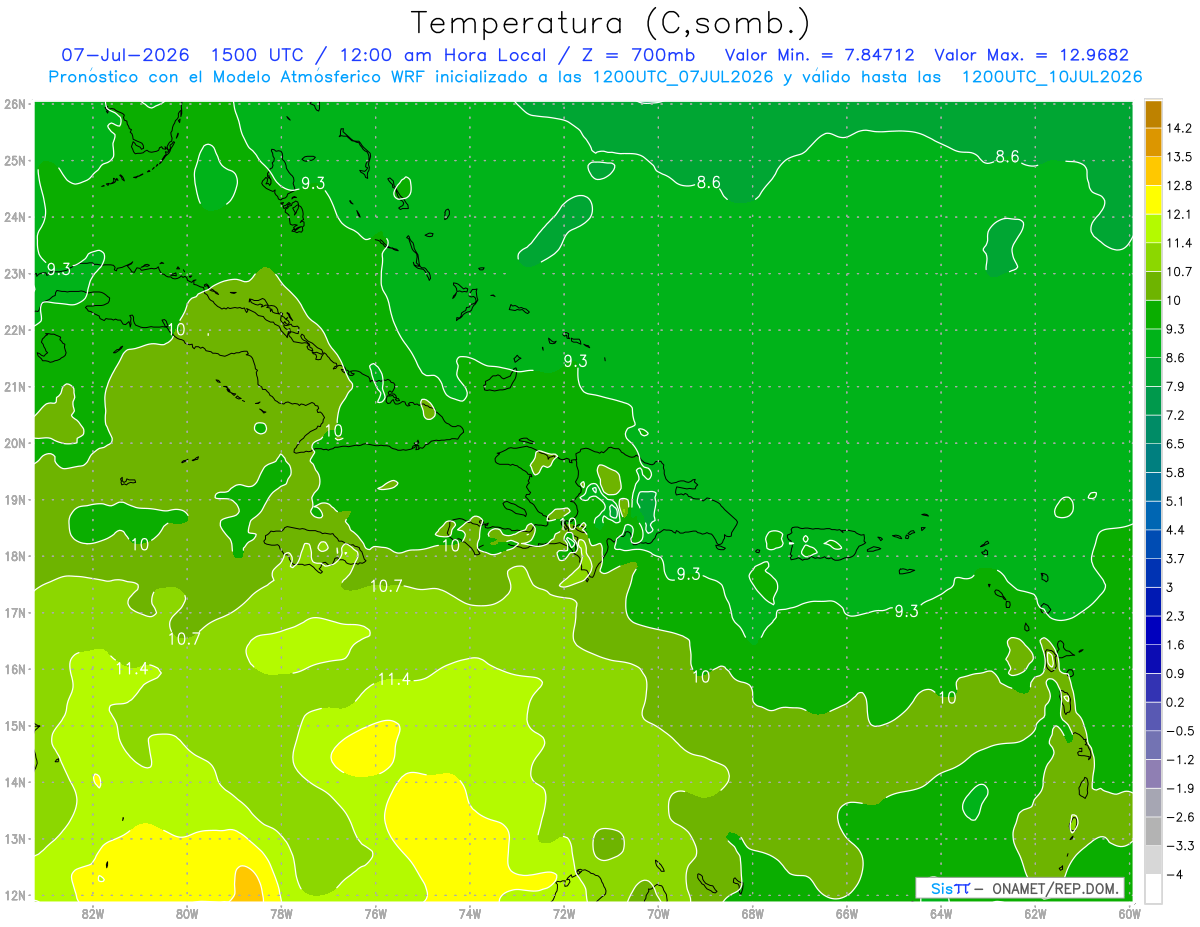Click the "26N" latitude axis label
This screenshot has width=1200, height=927.
coord(15,104)
